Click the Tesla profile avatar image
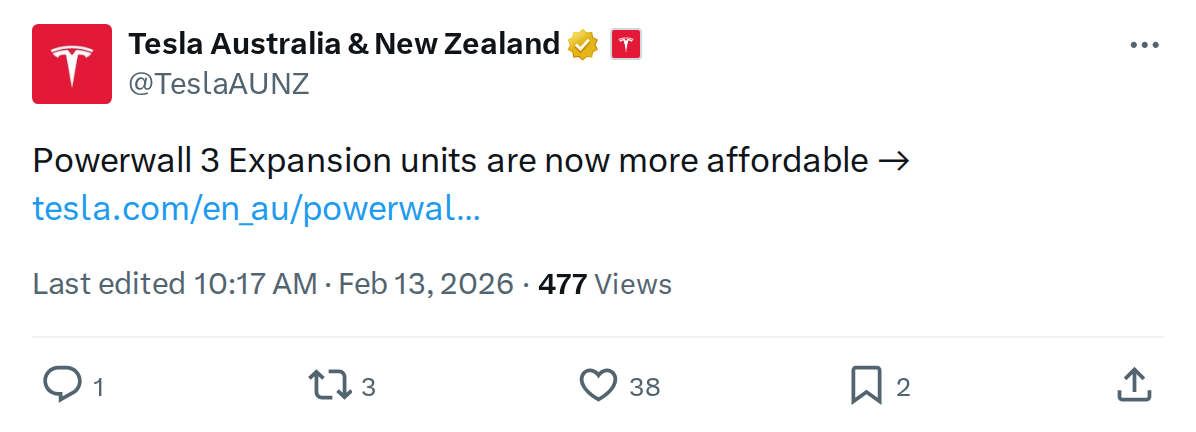 (72, 64)
